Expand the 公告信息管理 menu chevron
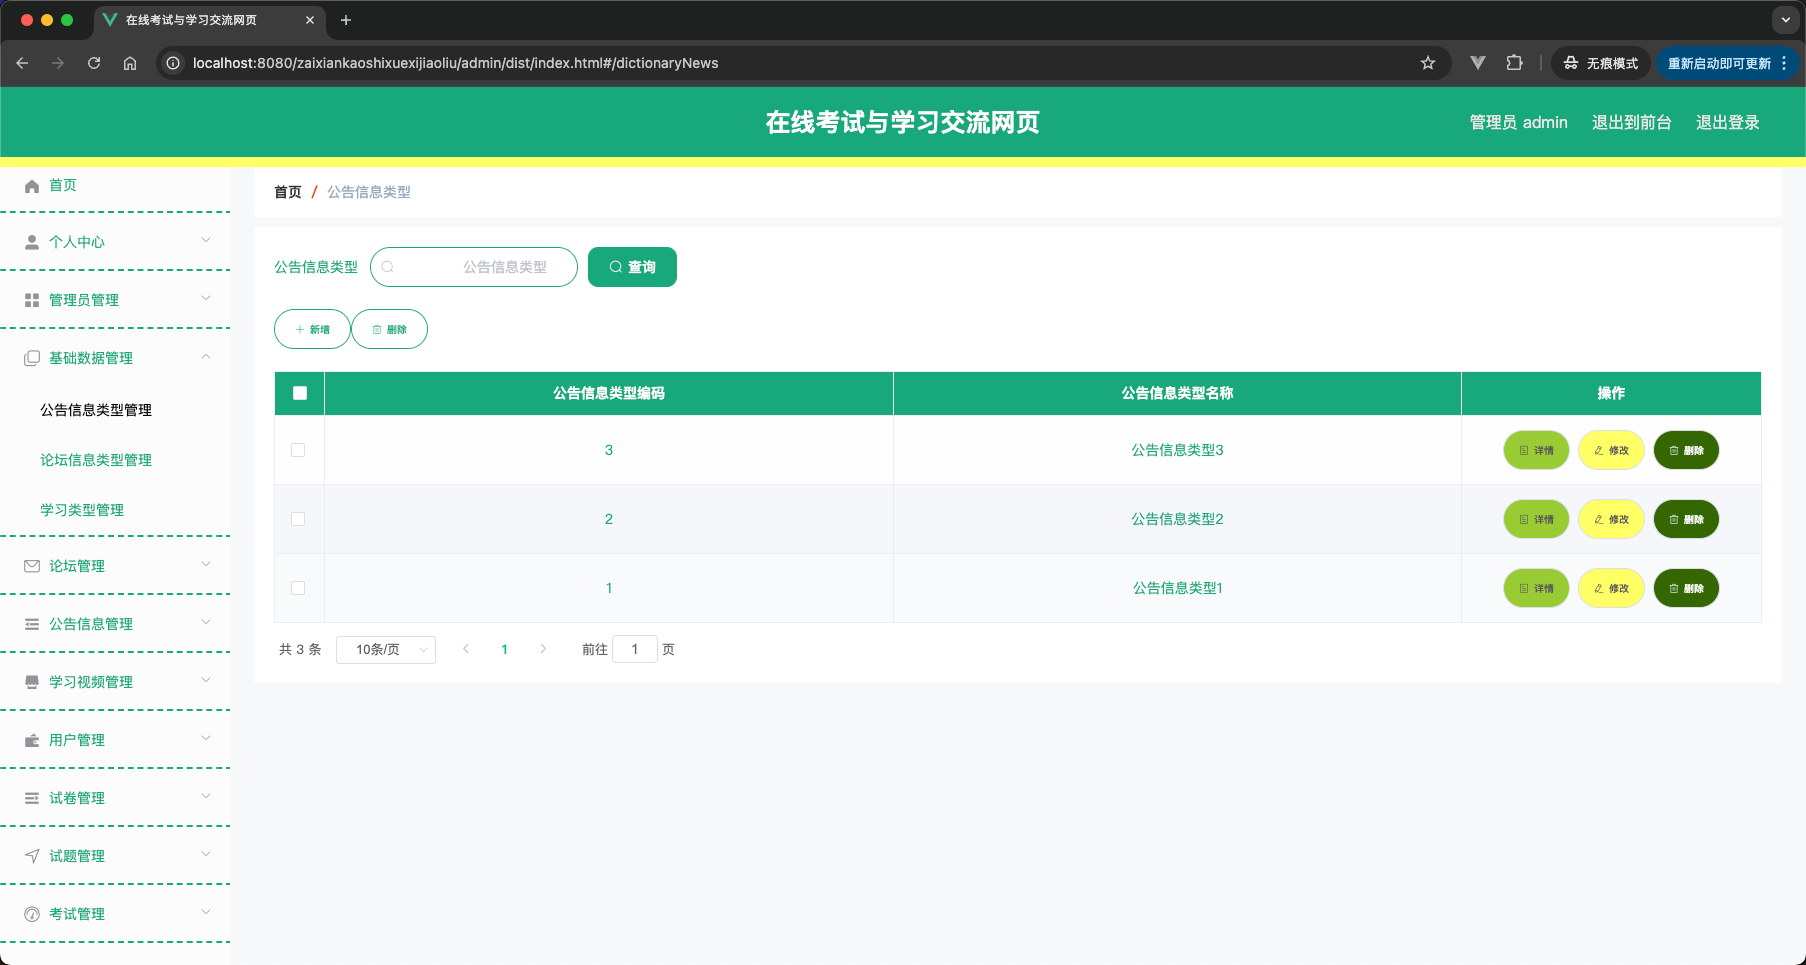 pos(206,622)
